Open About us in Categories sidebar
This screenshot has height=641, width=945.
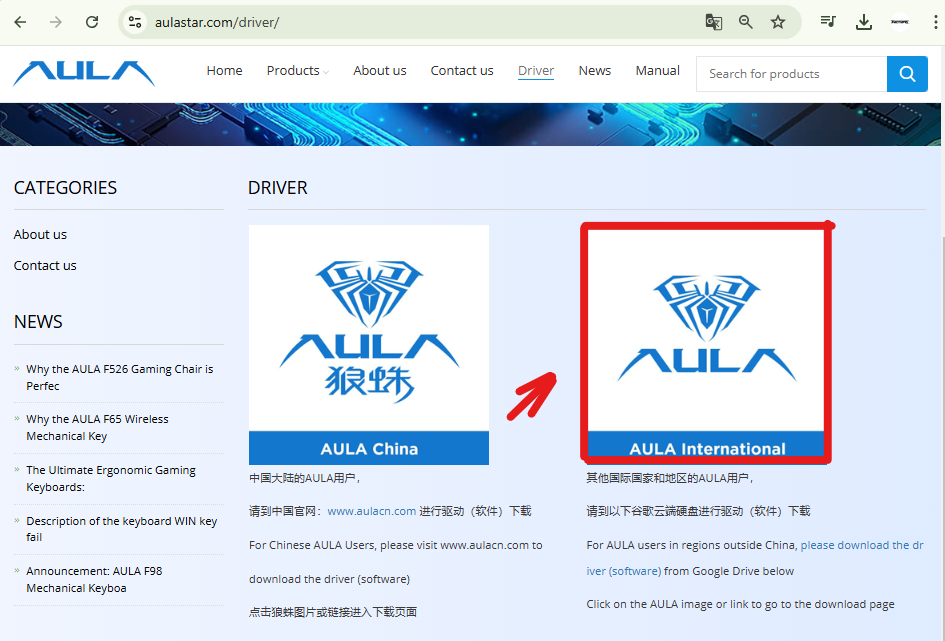coord(40,234)
